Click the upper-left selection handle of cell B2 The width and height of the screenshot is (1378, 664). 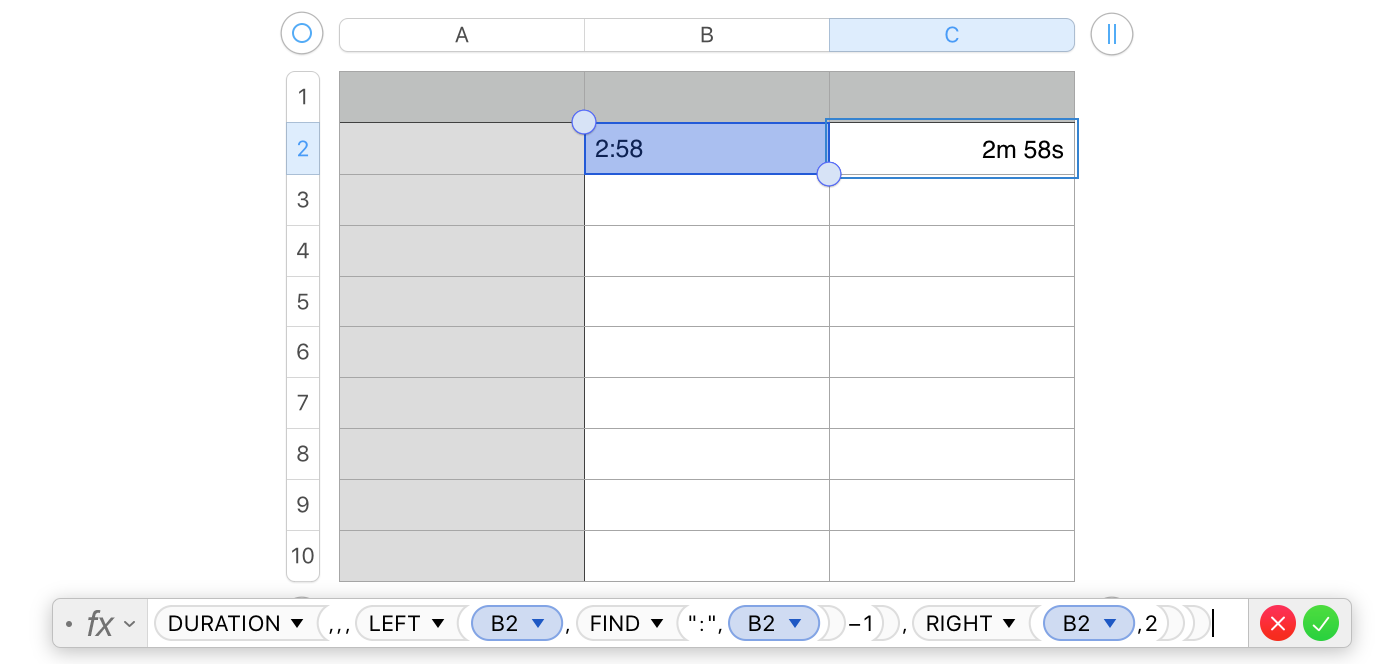[584, 122]
